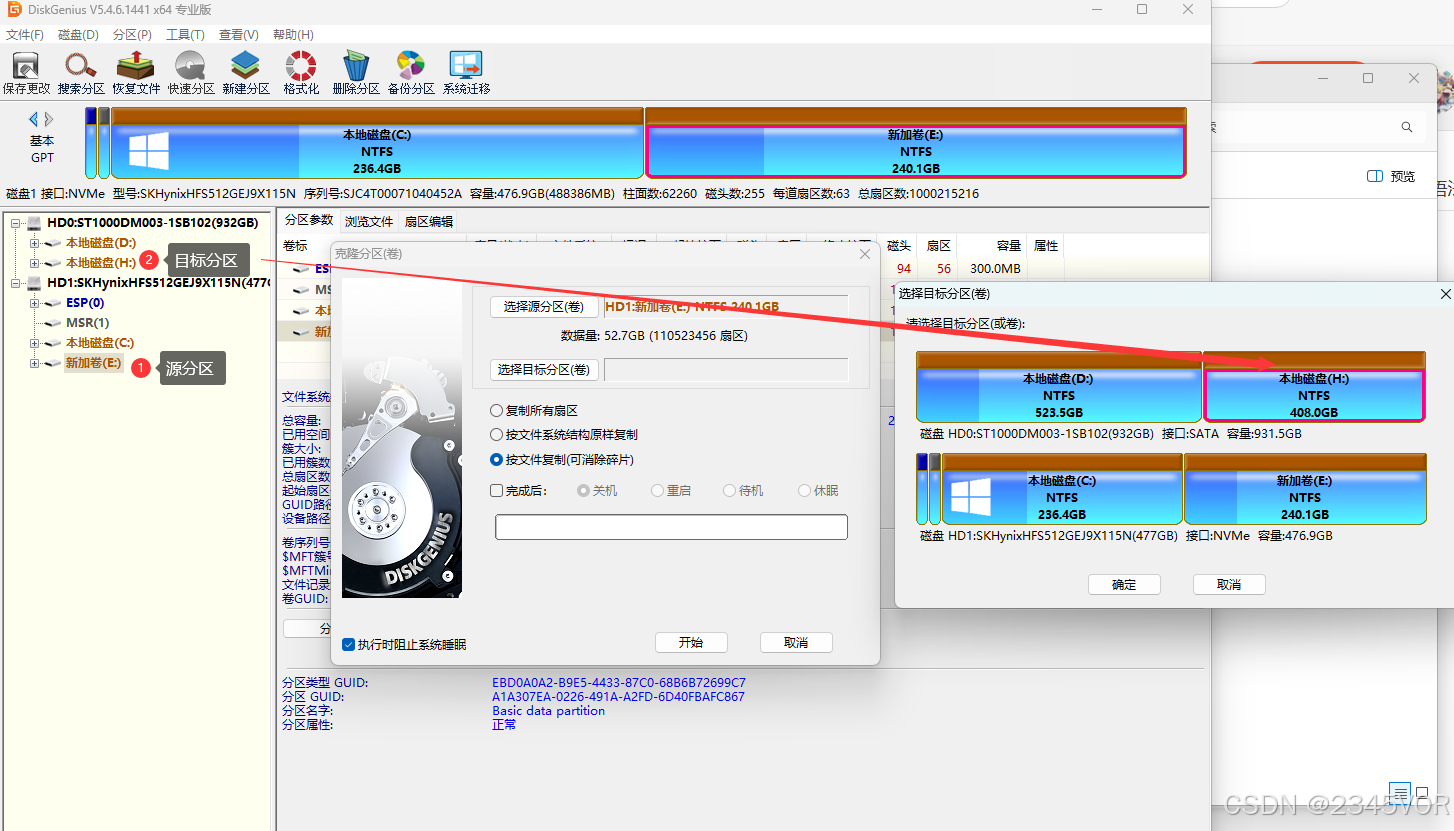This screenshot has width=1454, height=831.
Task: Switch to the 分区参数 tab
Action: click(308, 220)
